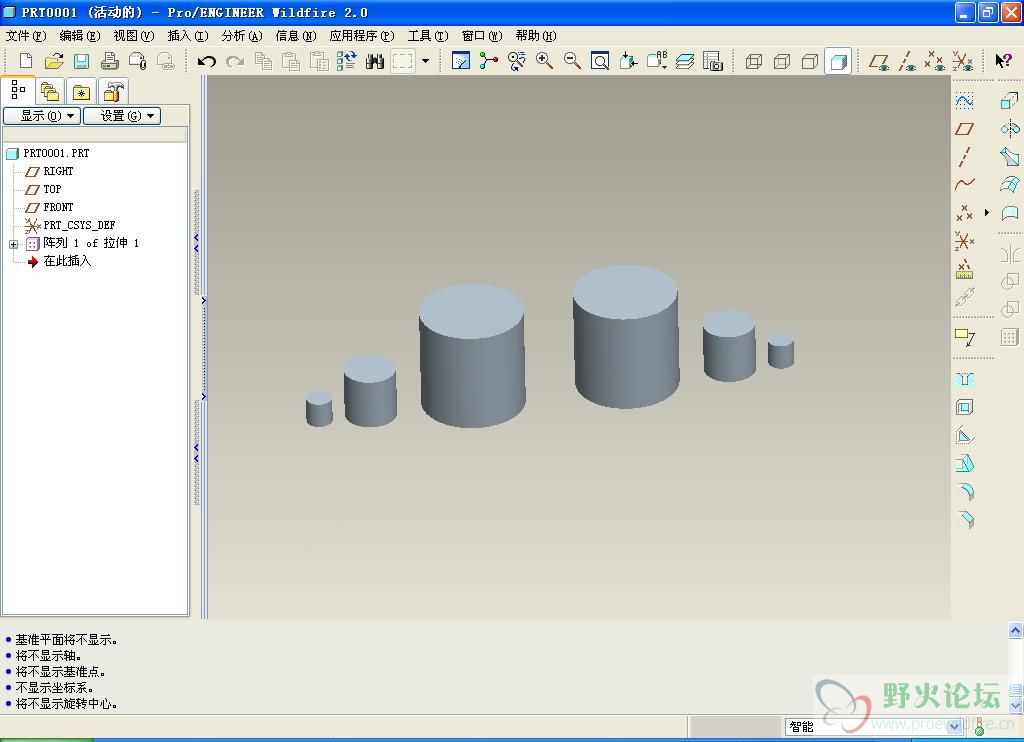Open the 编辑(E) menu
The width and height of the screenshot is (1024, 742).
[80, 36]
